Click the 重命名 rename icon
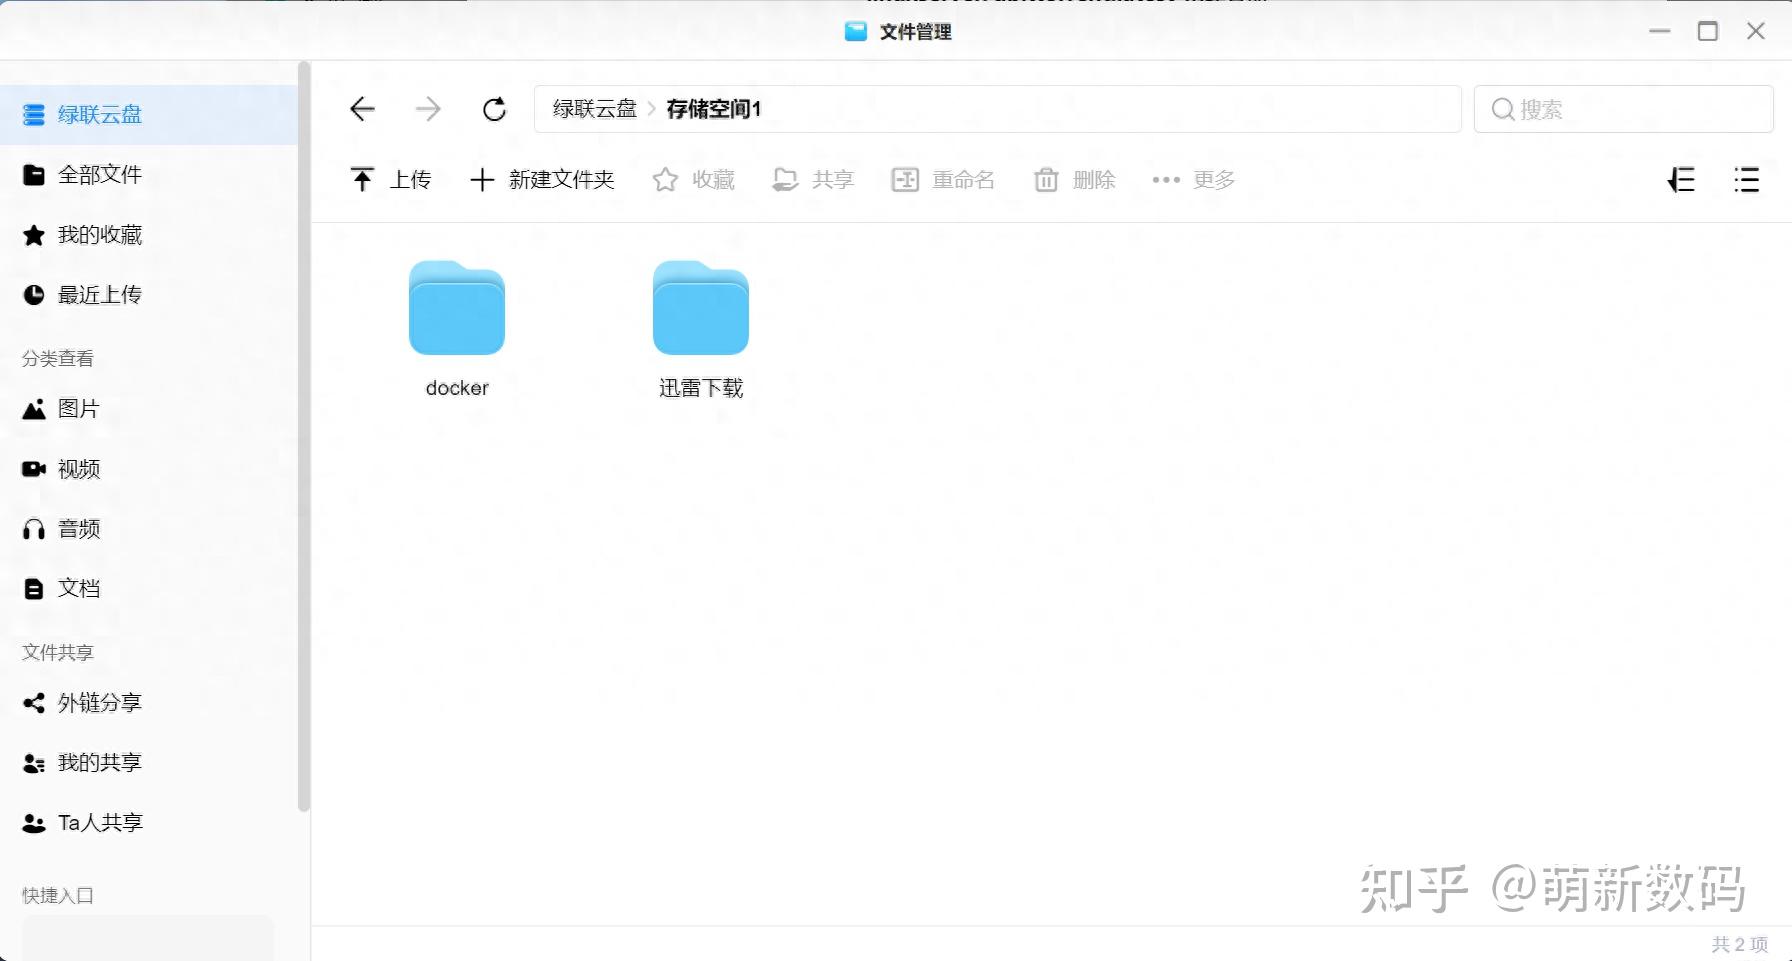 coord(905,180)
